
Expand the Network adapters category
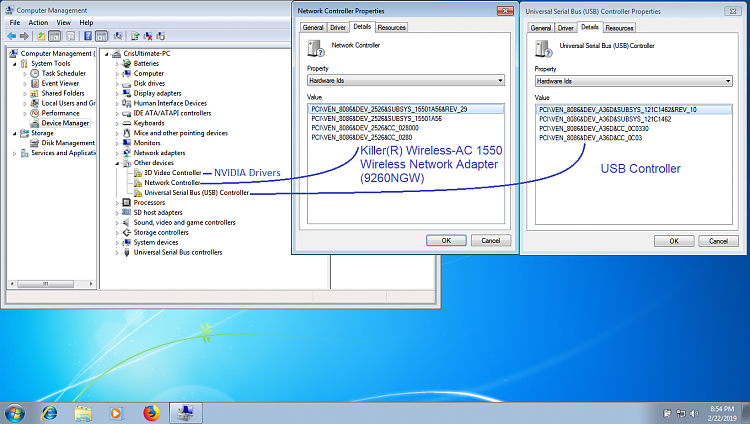tap(117, 153)
